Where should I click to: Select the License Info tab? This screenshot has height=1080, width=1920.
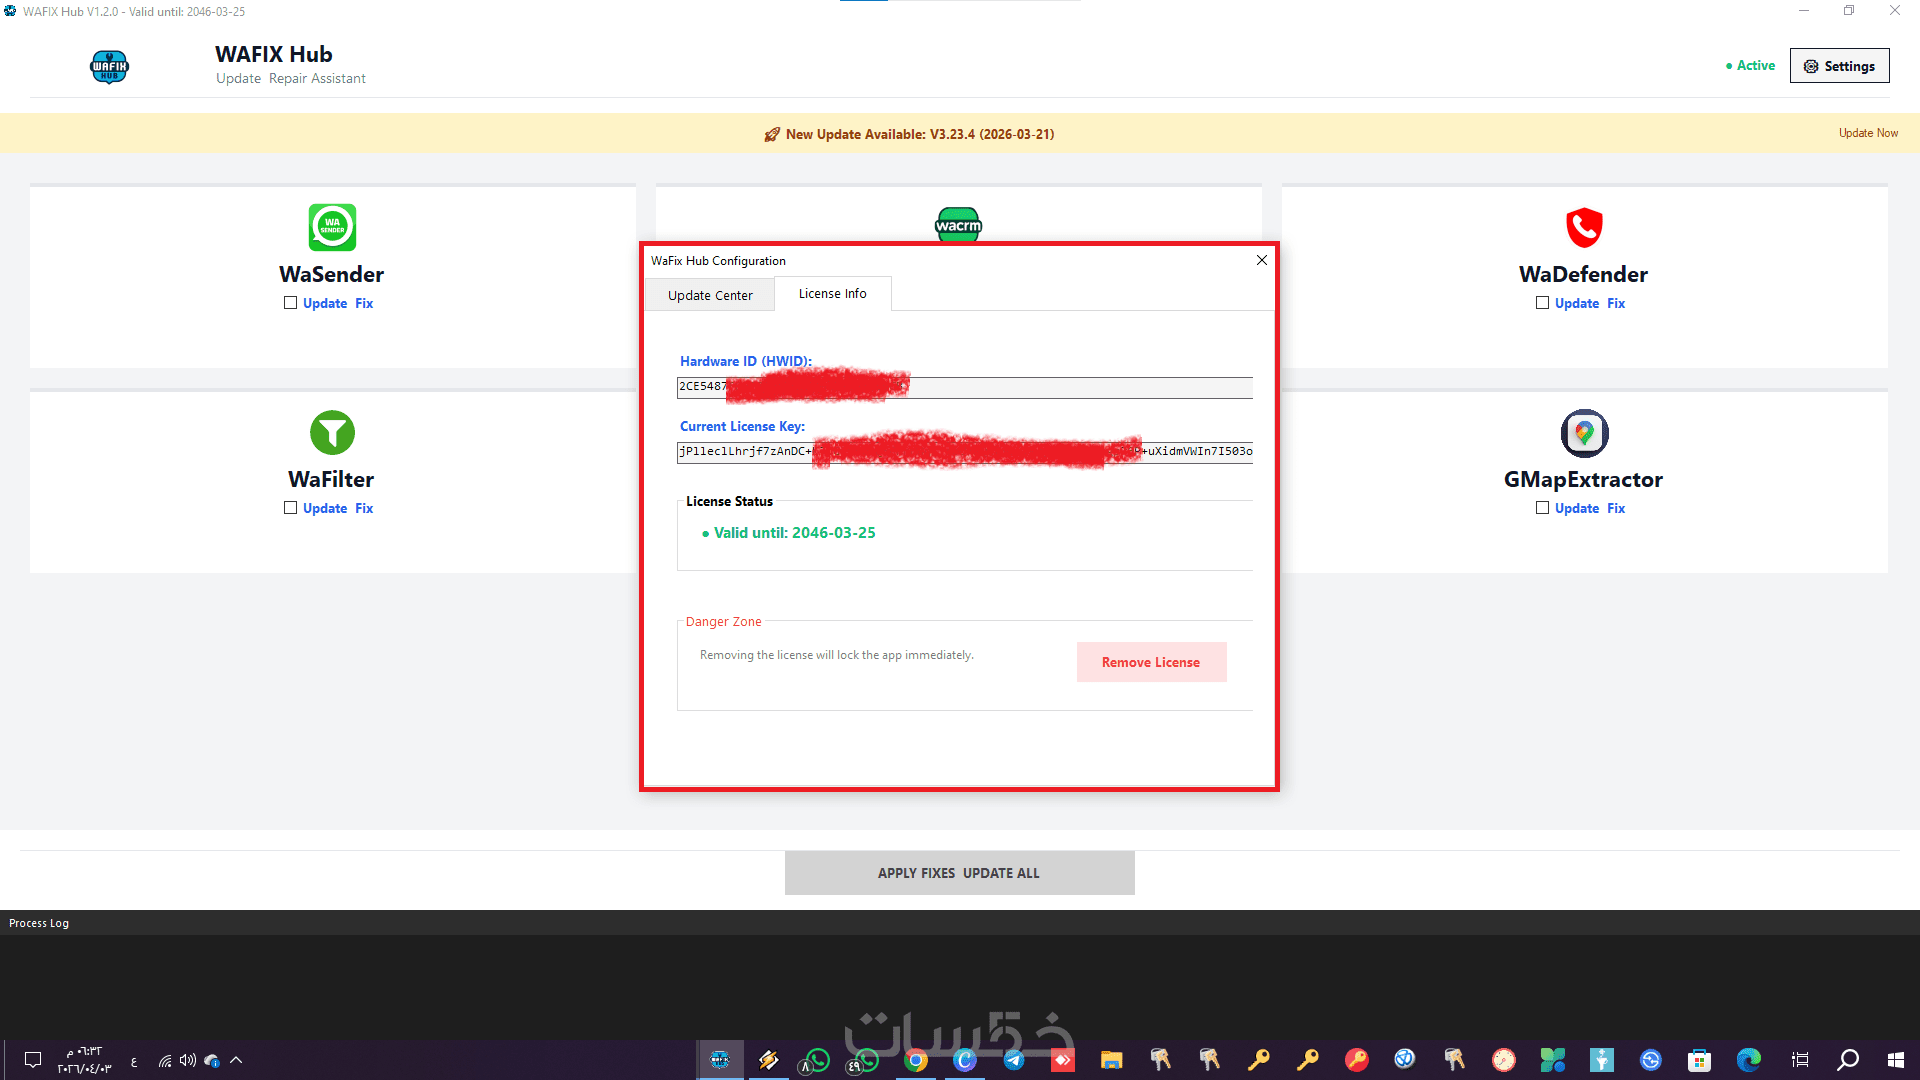coord(832,293)
